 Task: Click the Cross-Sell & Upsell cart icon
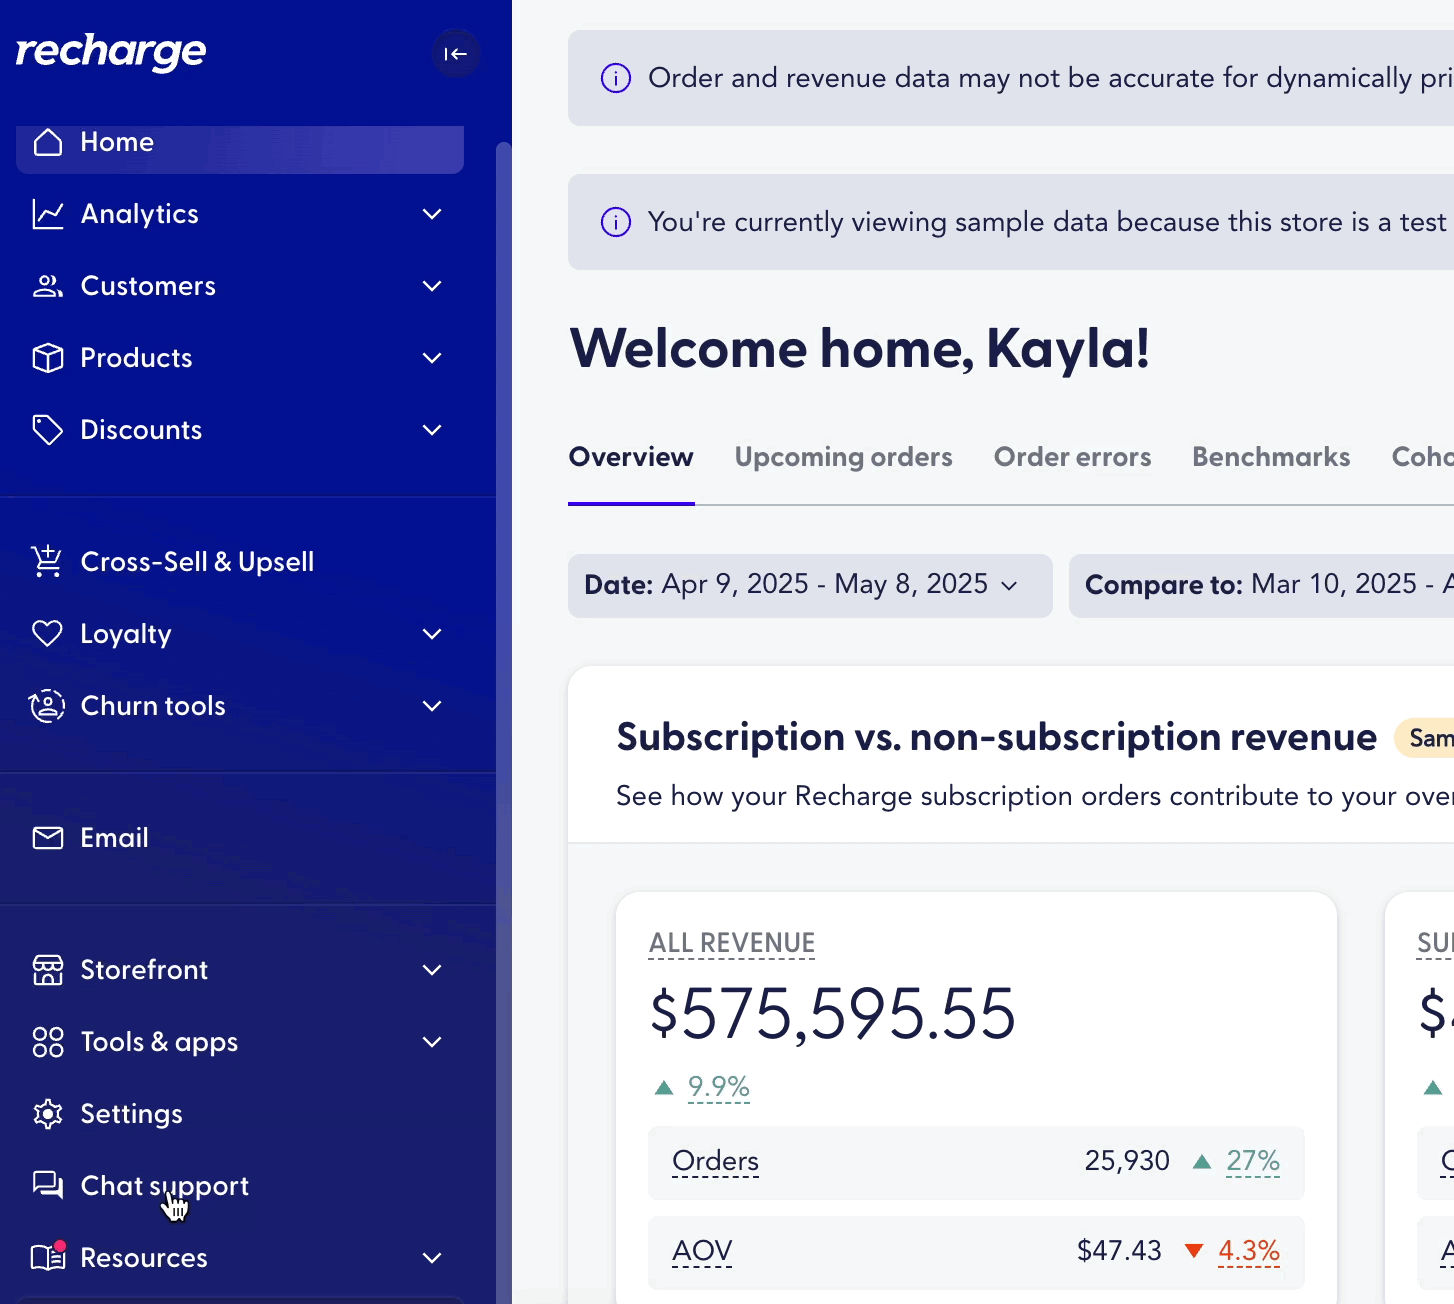[48, 562]
